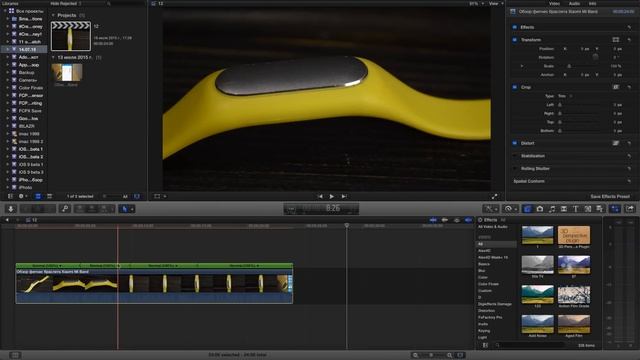Viewport: 640px width, 360px height.
Task: Click the timeline history back arrow
Action: [x=7, y=220]
